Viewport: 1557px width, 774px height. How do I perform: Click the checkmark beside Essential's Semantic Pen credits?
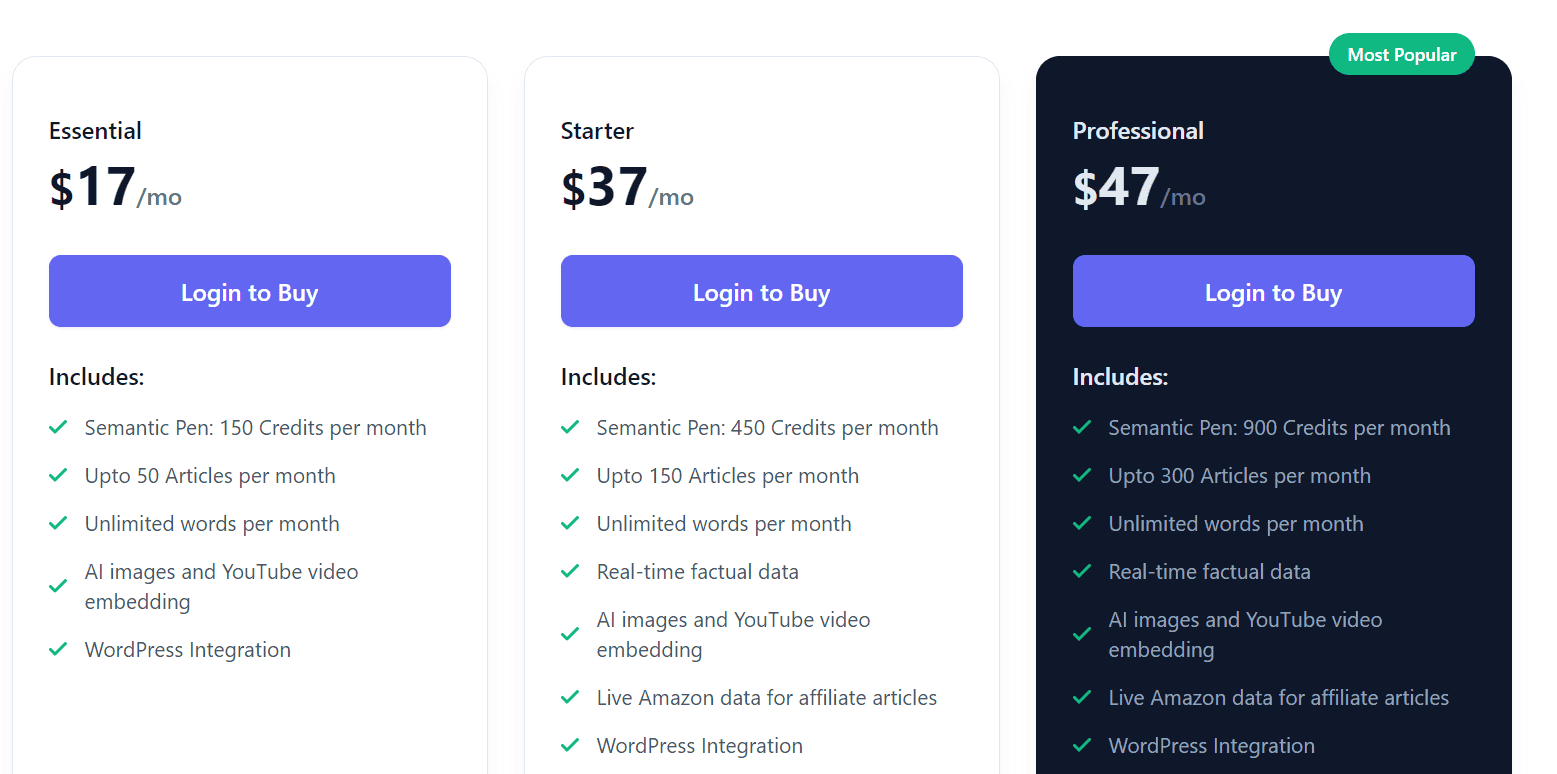[x=58, y=427]
